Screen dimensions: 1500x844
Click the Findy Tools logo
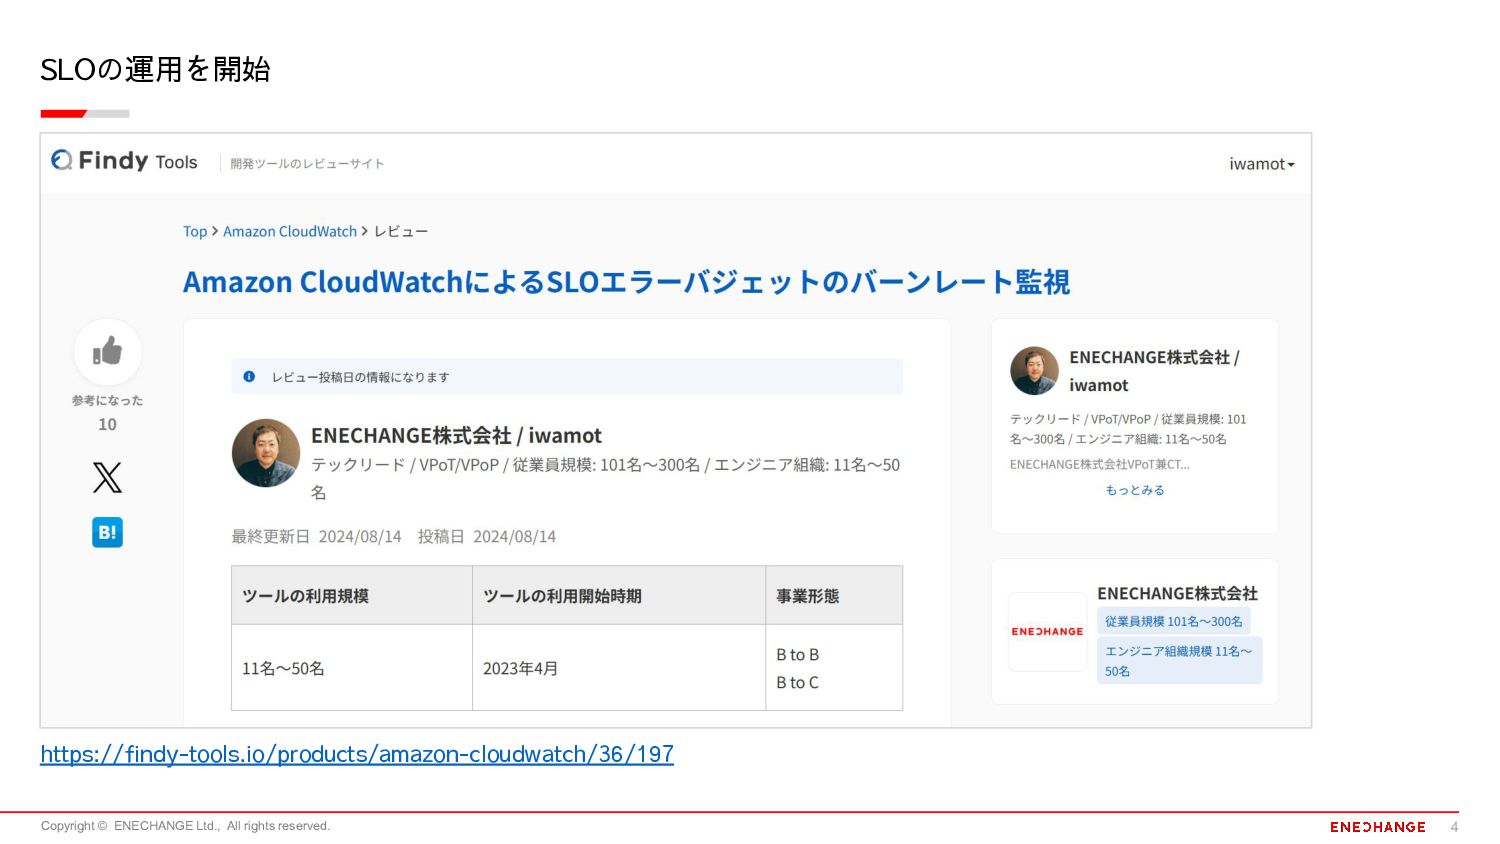tap(125, 161)
